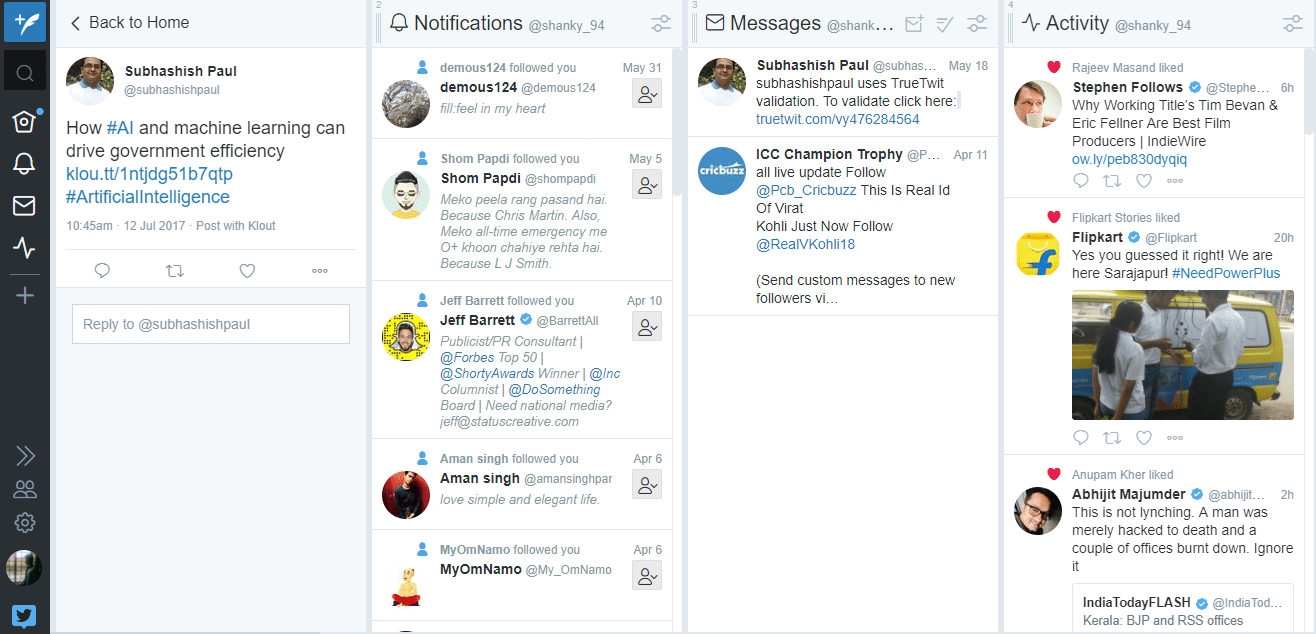The image size is (1316, 634).
Task: Mark all messages as read
Action: pyautogui.click(x=945, y=23)
